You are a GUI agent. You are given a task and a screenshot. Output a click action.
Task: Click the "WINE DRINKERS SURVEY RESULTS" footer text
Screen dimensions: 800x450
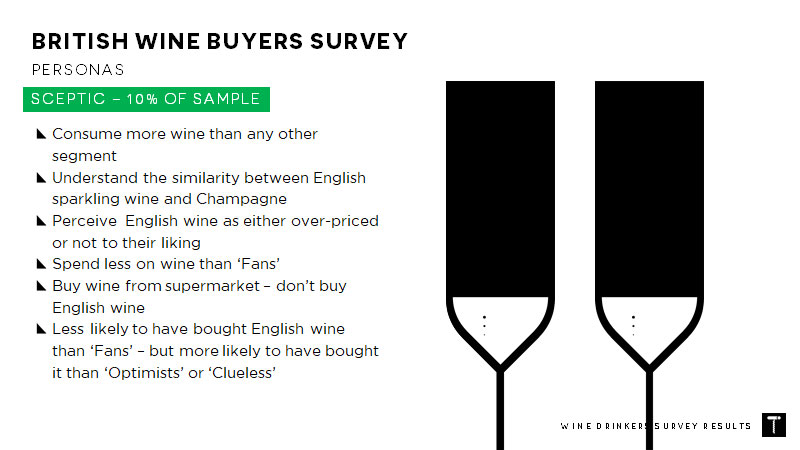pos(655,426)
